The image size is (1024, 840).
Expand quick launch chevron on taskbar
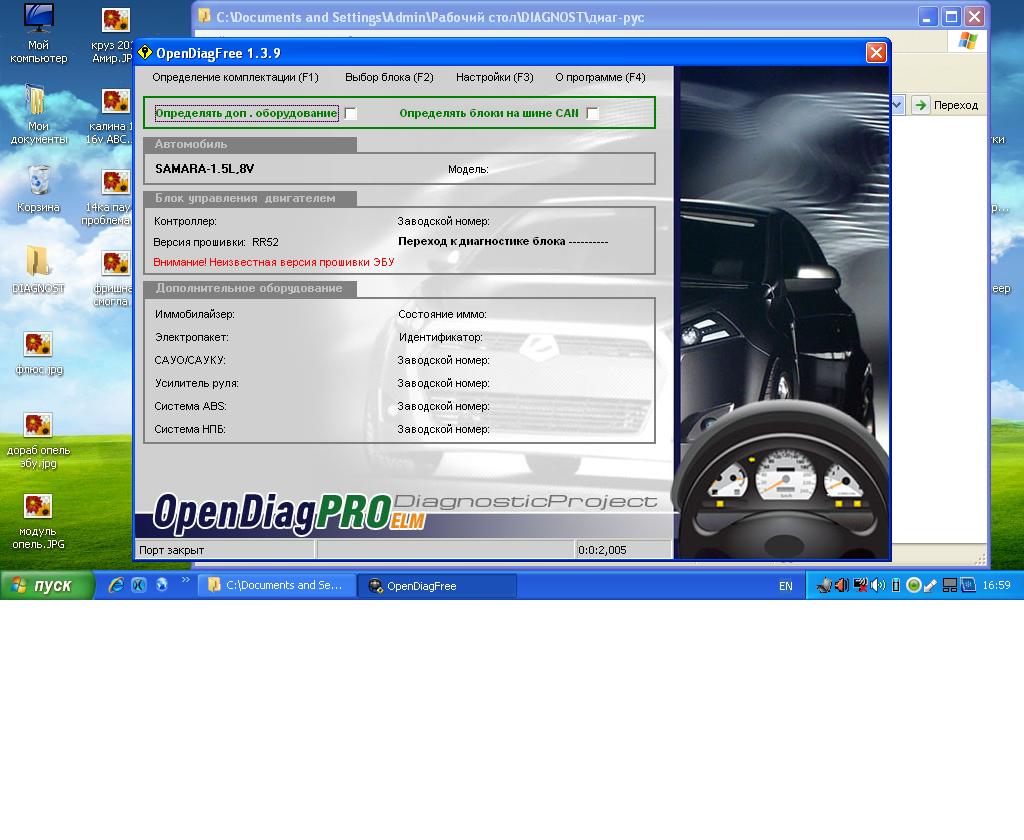(185, 579)
